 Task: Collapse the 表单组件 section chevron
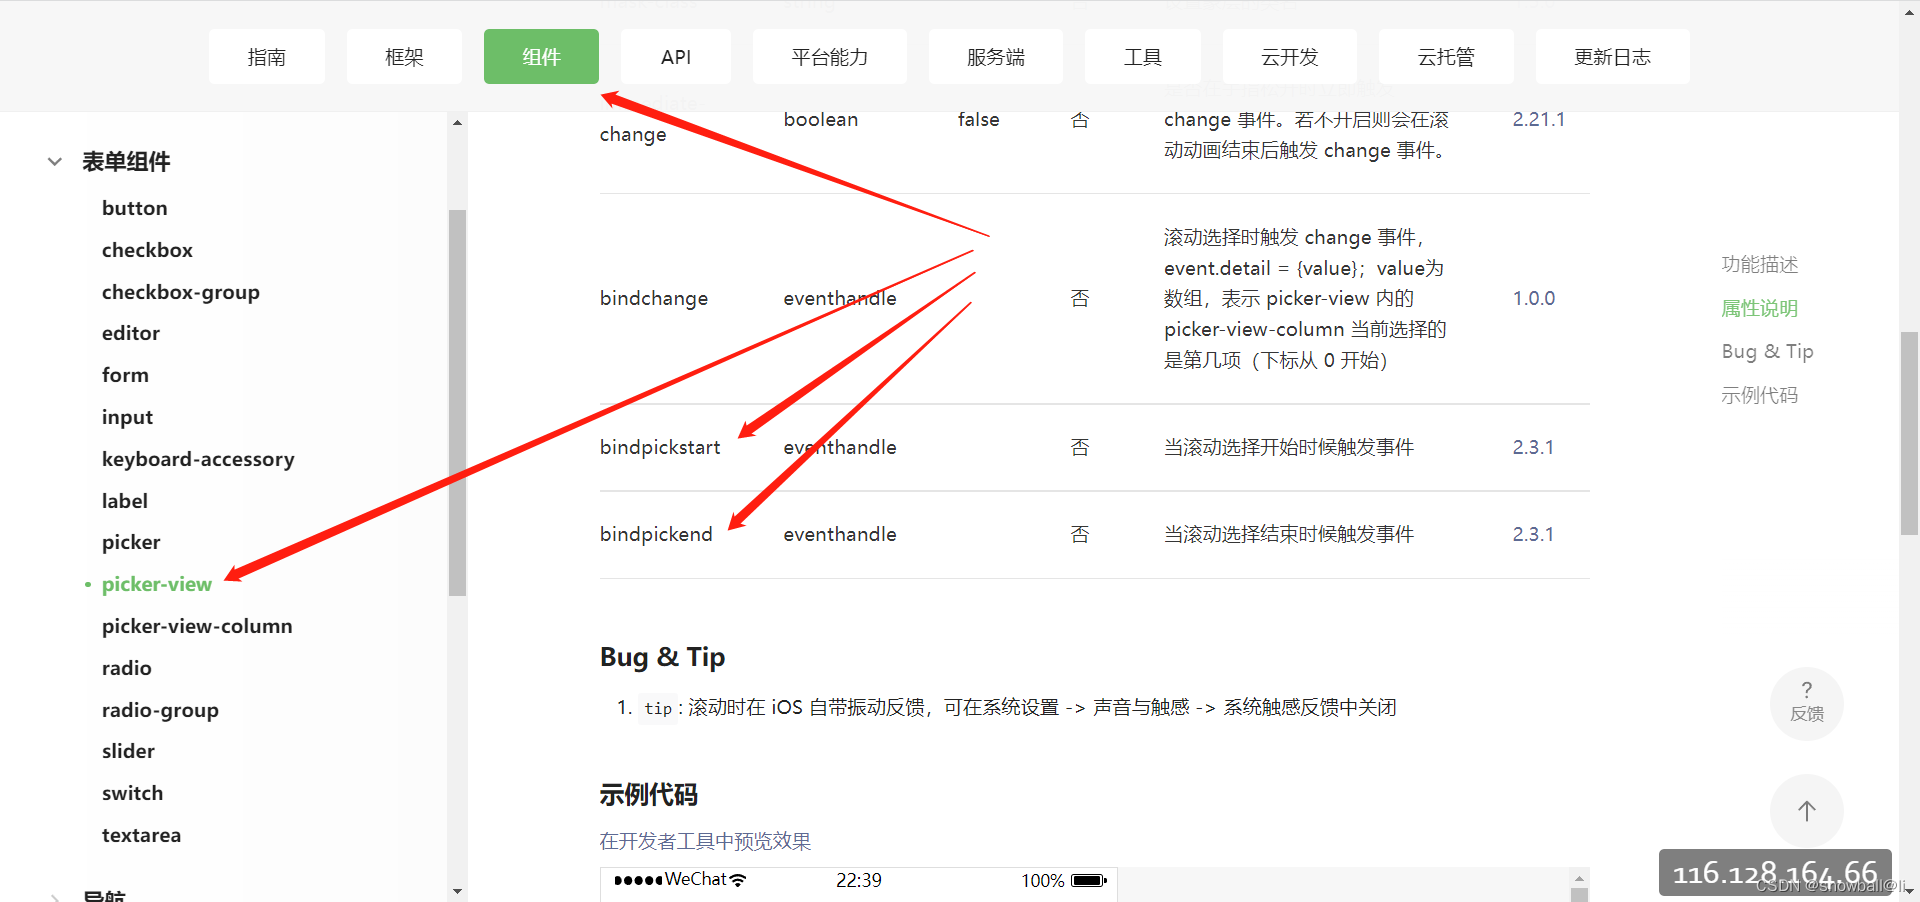(x=53, y=161)
